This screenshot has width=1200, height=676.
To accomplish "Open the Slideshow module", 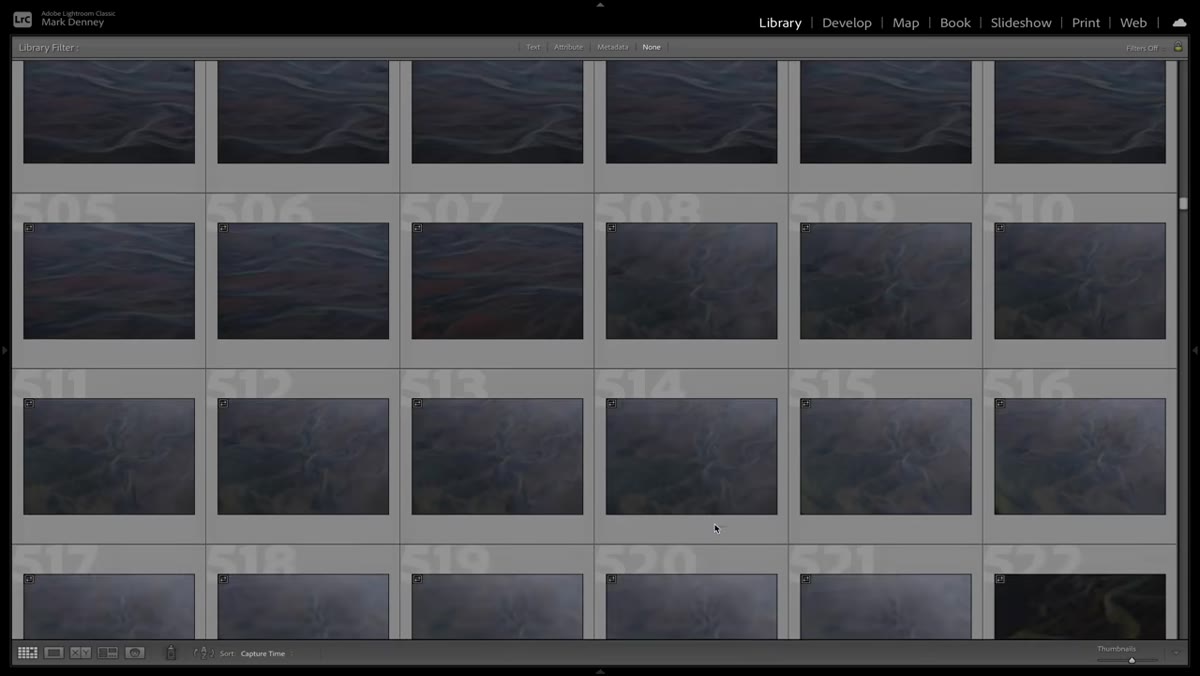I will (x=1021, y=22).
